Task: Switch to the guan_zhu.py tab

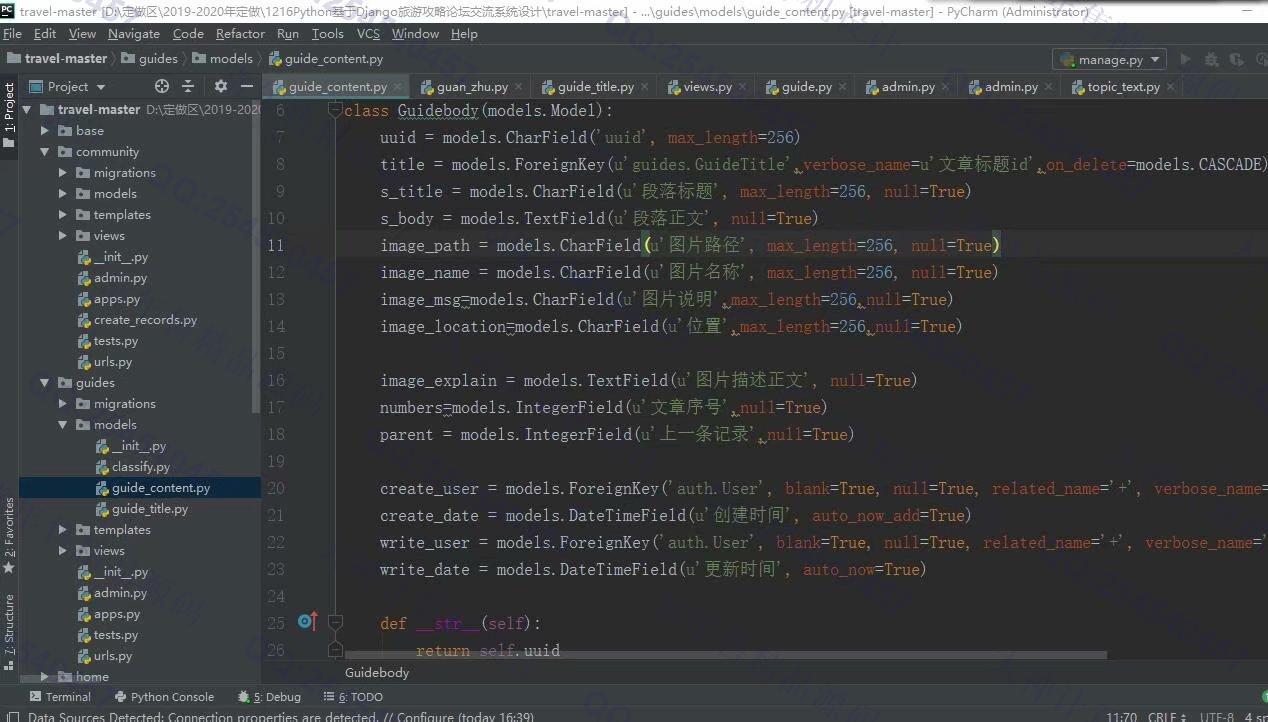Action: click(472, 87)
